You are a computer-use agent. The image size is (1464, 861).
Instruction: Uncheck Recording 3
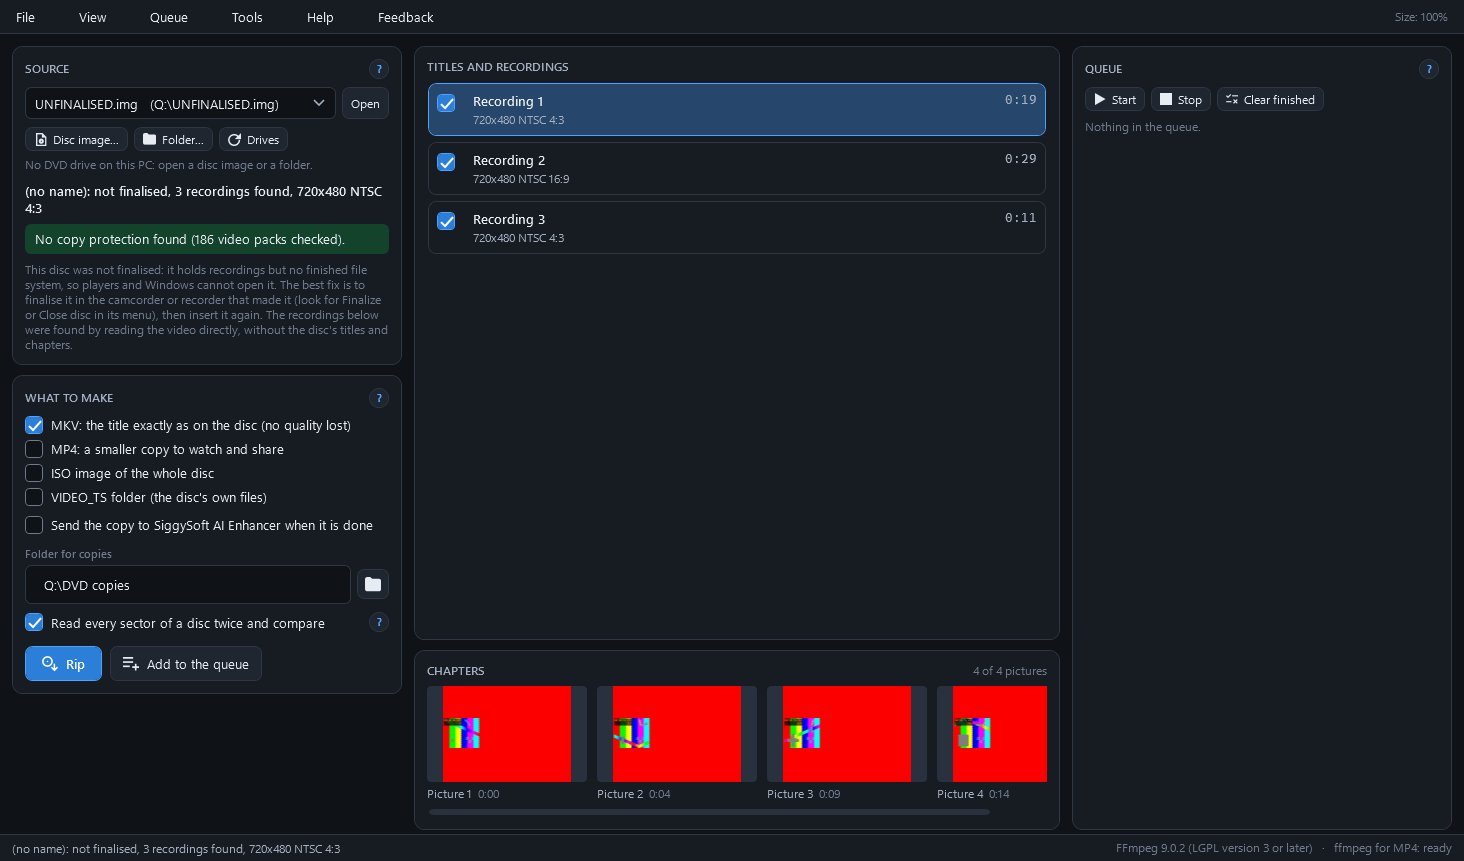pos(447,221)
